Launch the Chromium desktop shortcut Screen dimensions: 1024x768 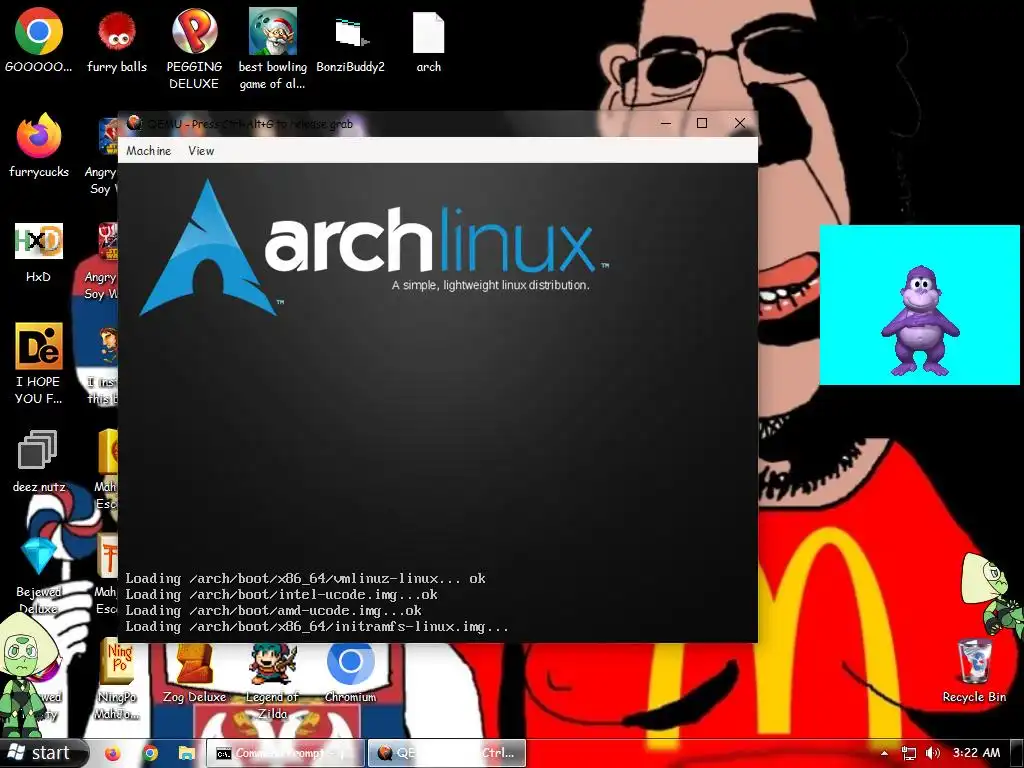pyautogui.click(x=351, y=673)
